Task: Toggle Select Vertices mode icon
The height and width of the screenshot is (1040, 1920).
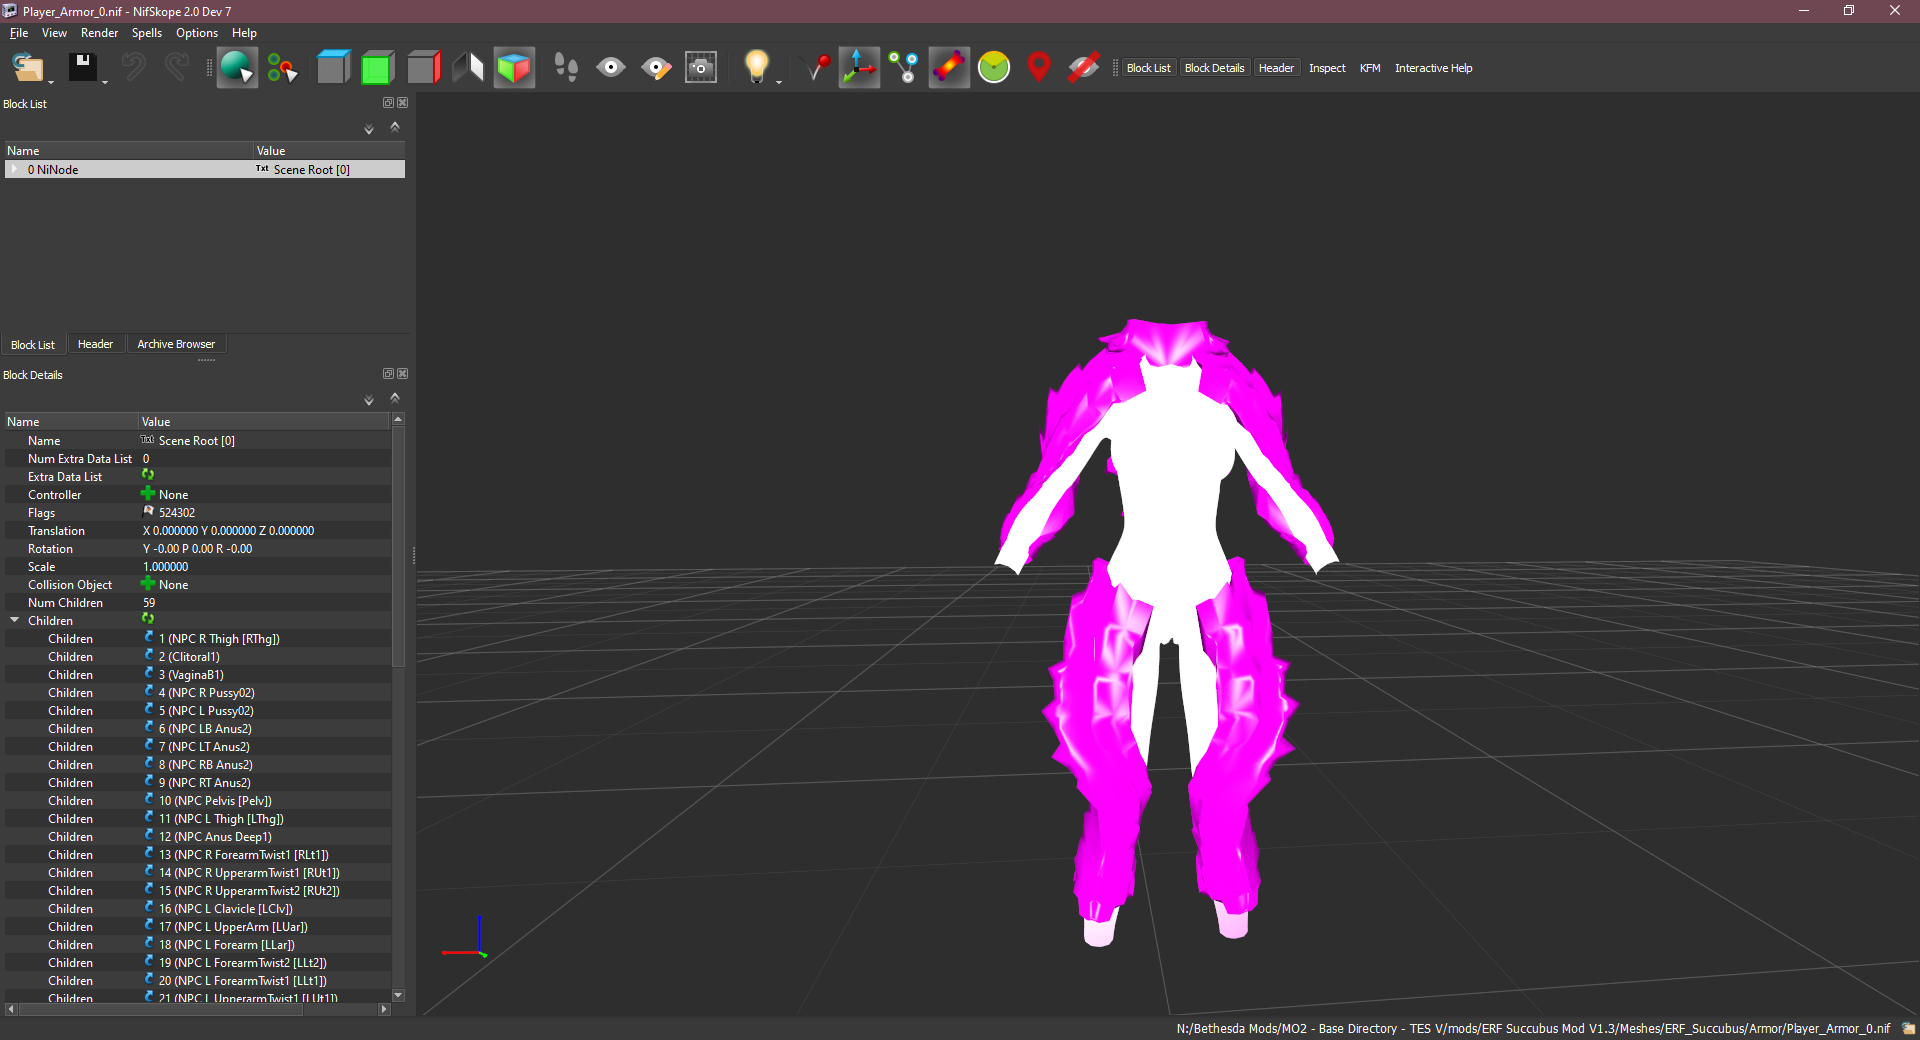Action: [282, 68]
